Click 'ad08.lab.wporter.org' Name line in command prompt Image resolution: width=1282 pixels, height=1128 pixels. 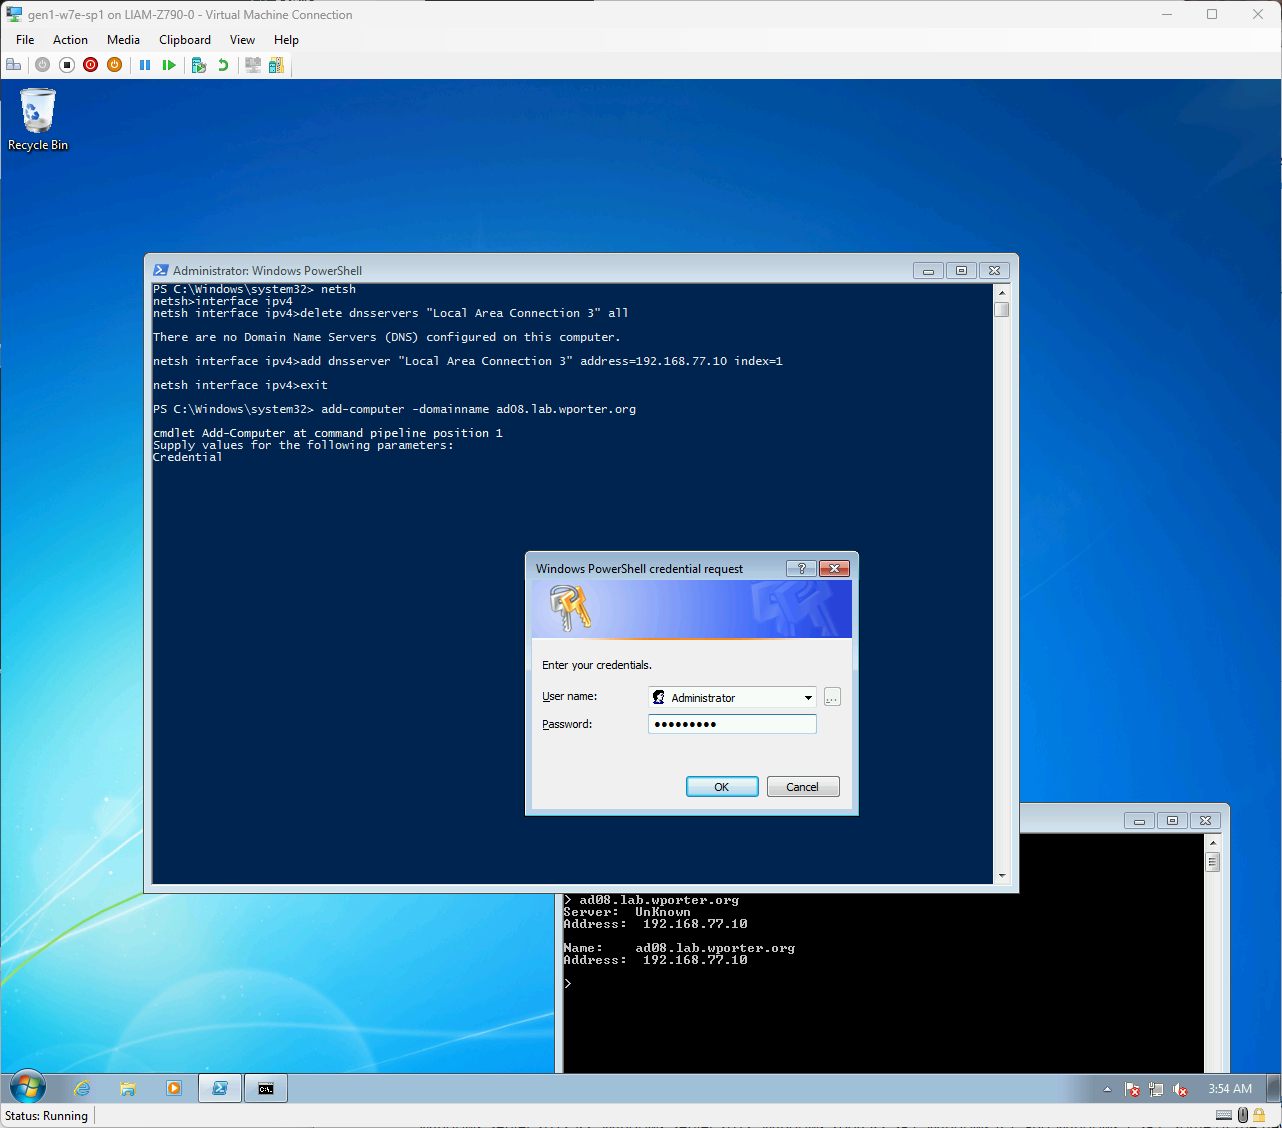679,948
